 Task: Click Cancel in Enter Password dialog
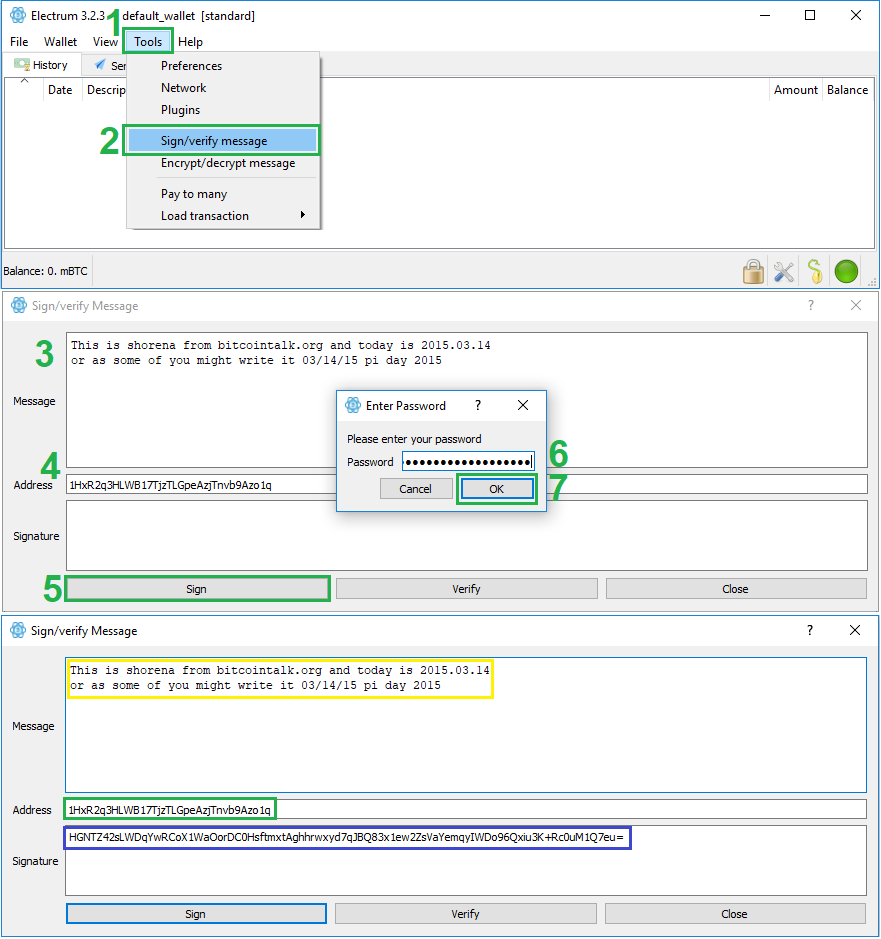[416, 489]
